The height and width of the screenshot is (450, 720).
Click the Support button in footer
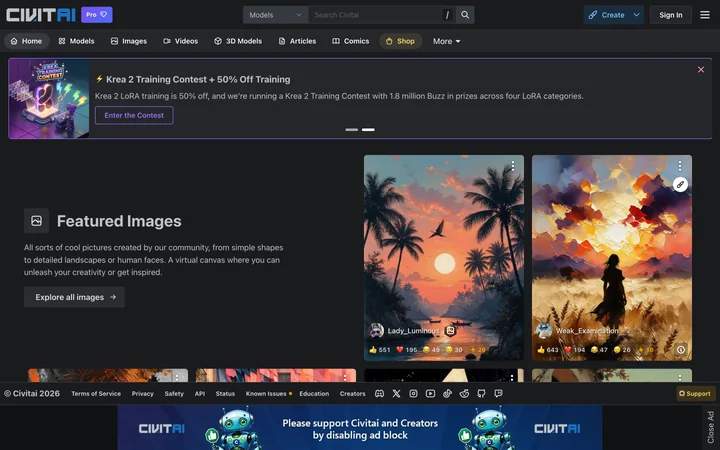(695, 394)
